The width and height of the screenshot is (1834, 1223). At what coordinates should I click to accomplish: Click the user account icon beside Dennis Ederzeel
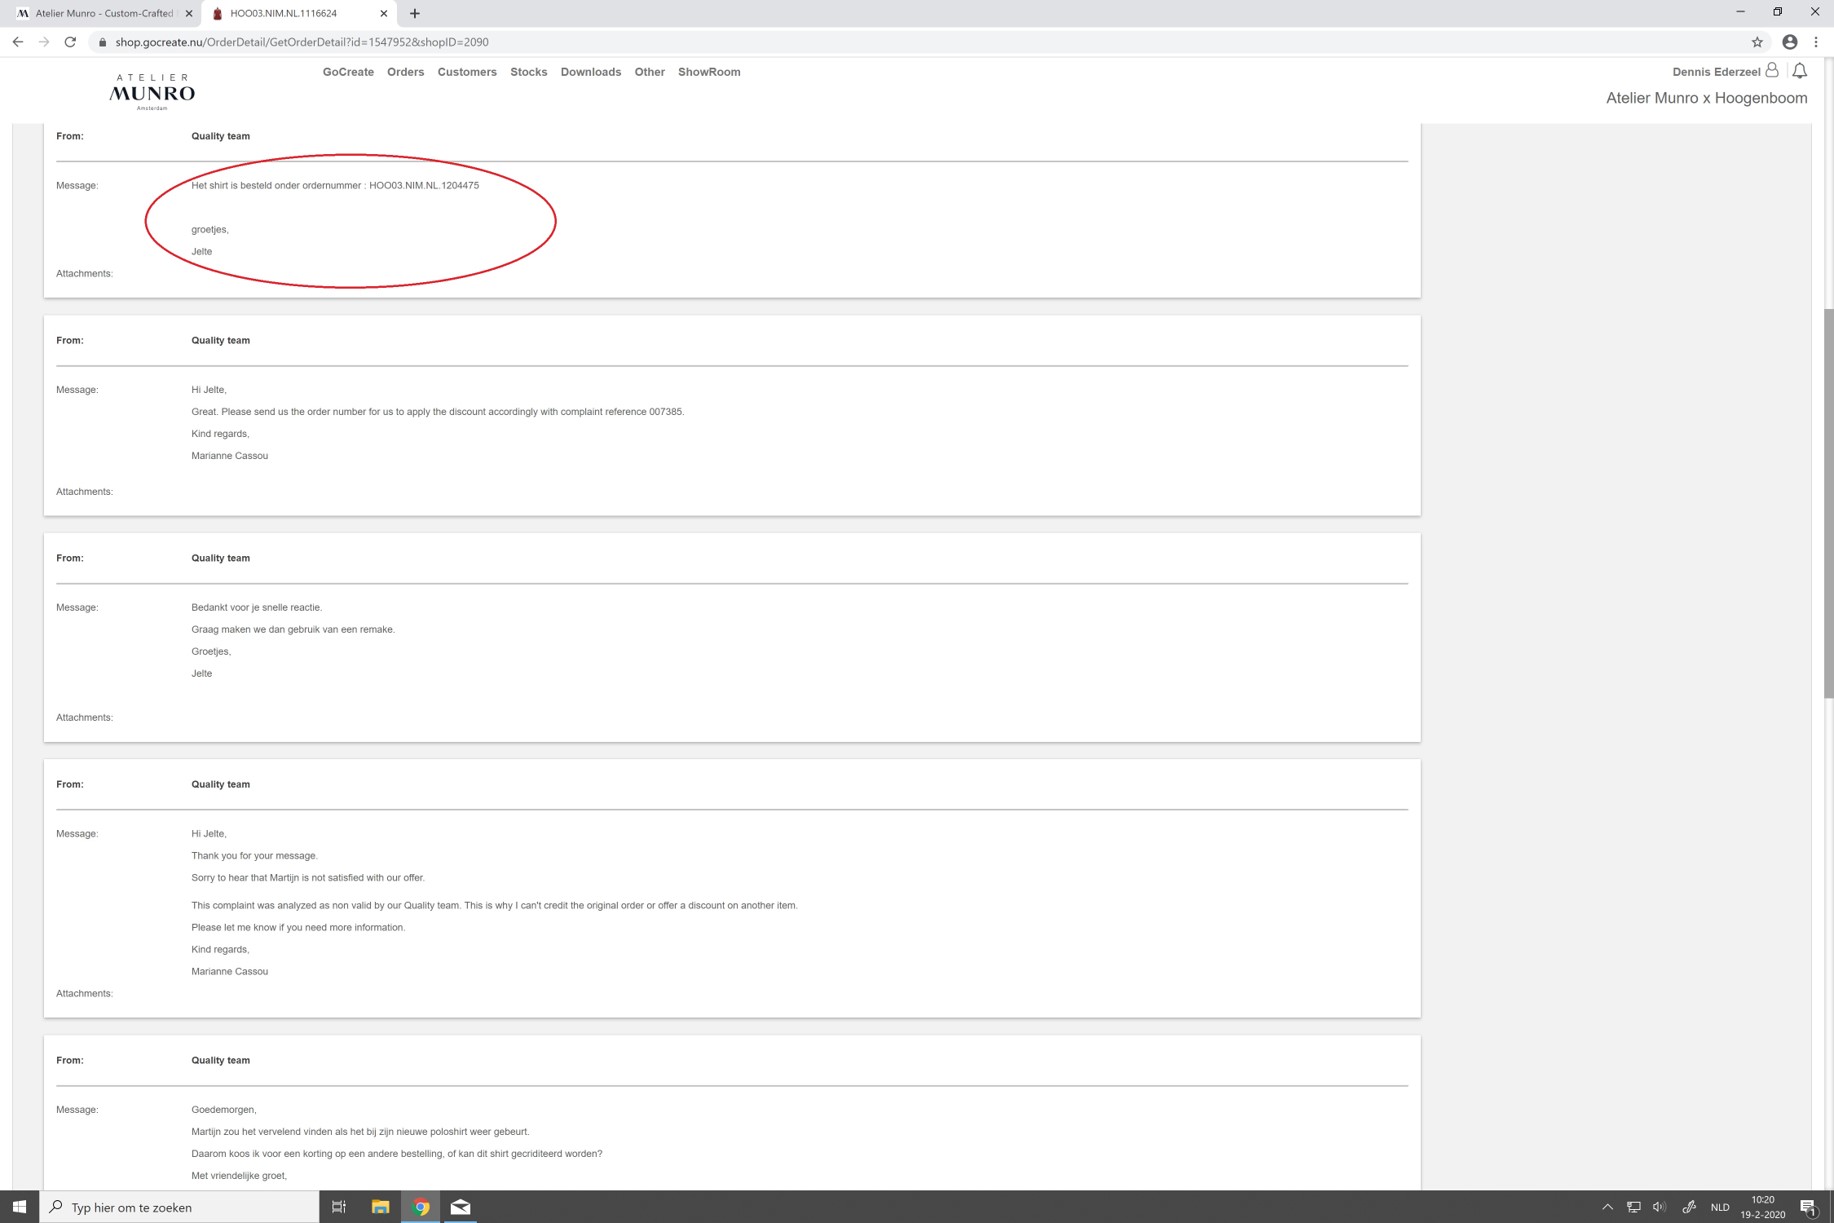1772,70
